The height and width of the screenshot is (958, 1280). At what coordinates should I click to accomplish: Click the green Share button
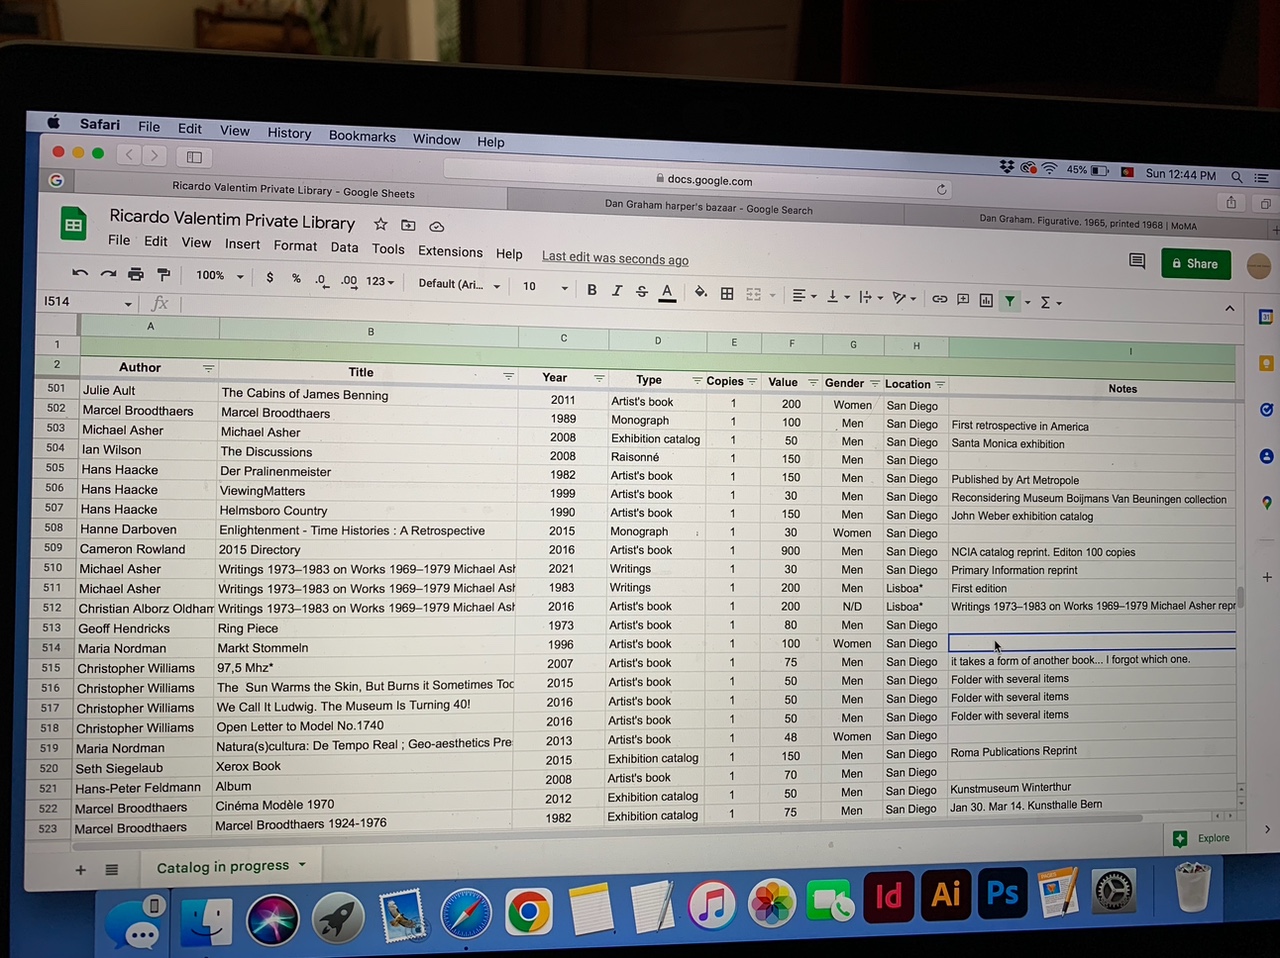(1195, 264)
